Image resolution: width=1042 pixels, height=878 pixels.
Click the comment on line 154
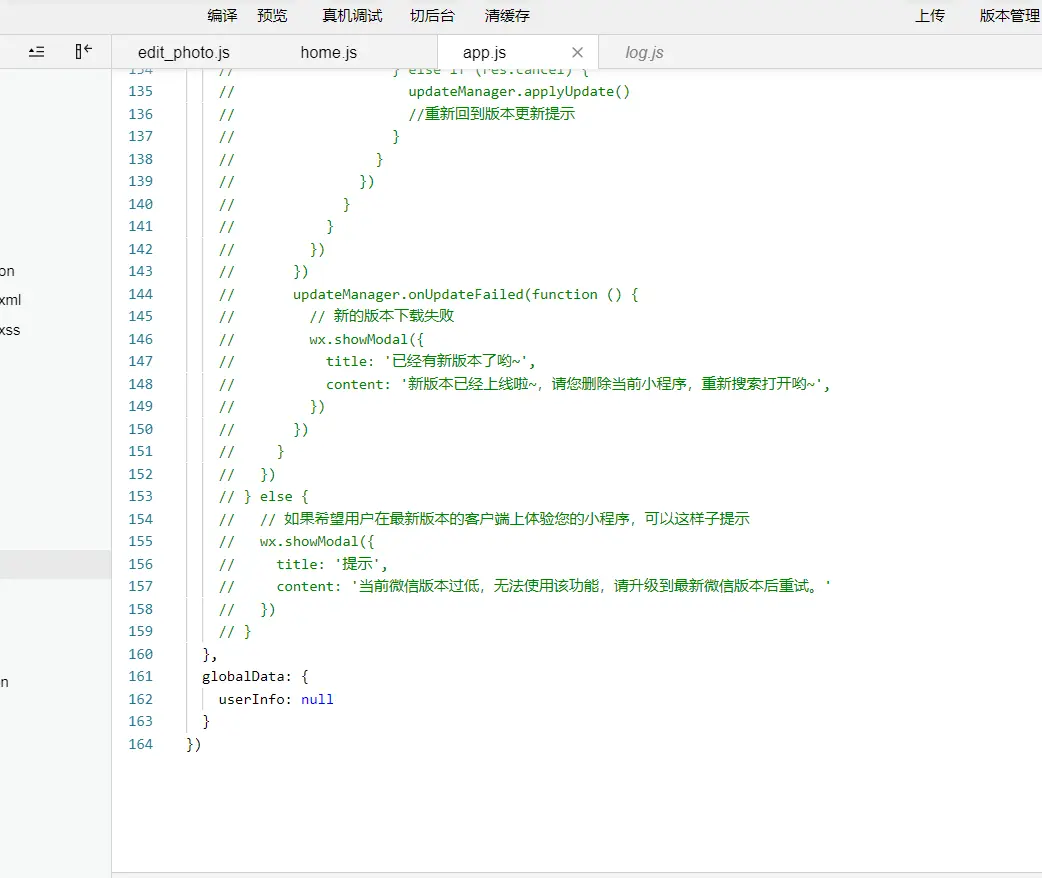click(505, 518)
